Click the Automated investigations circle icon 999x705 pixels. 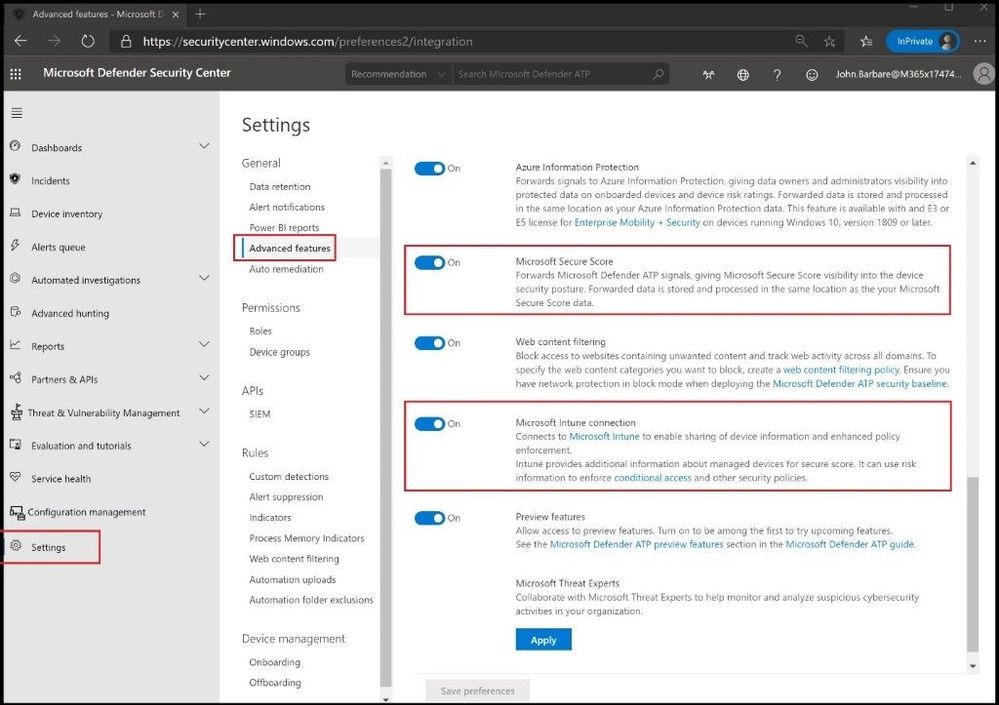(x=15, y=278)
